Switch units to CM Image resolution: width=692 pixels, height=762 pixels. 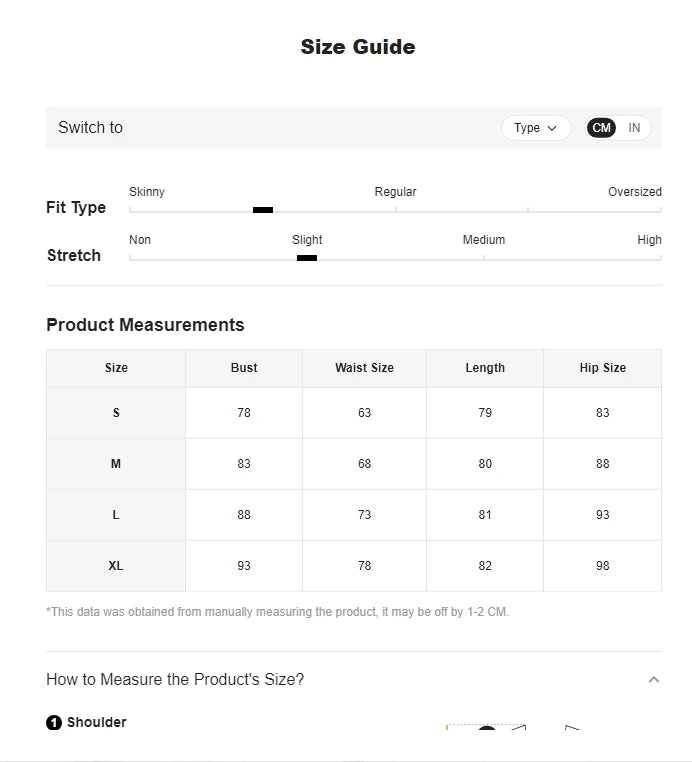click(x=601, y=128)
